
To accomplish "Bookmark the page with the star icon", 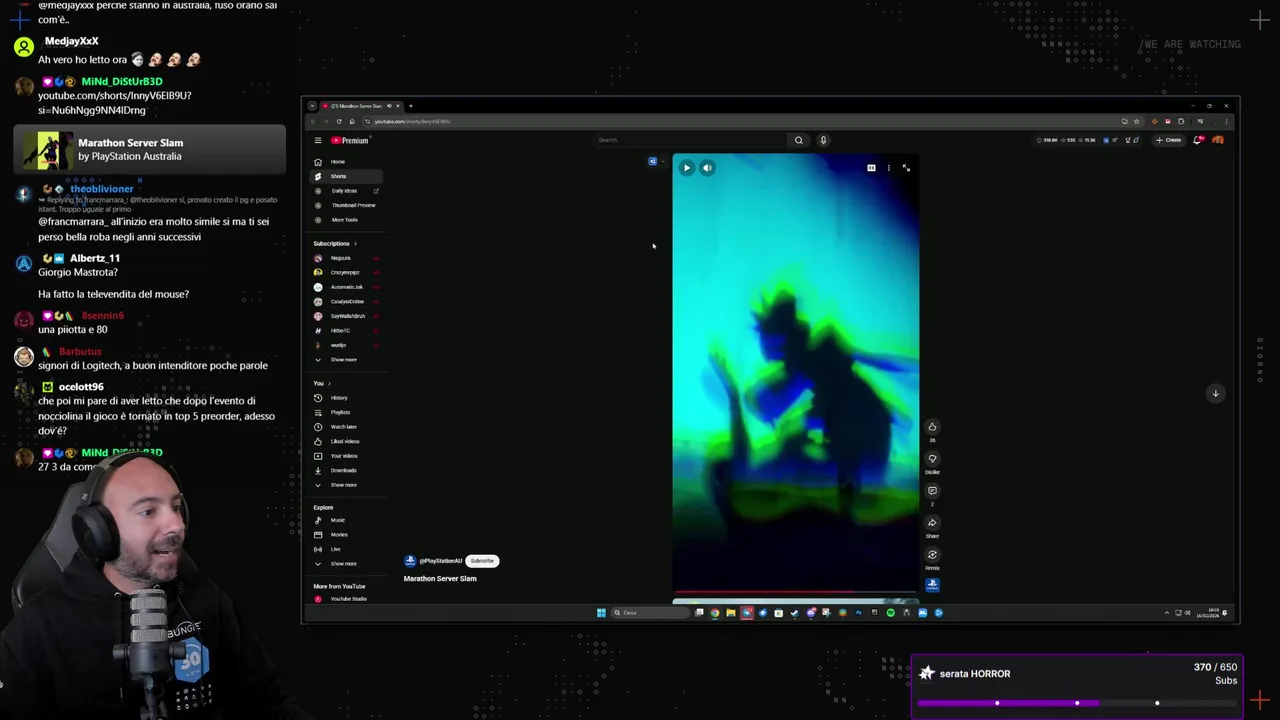I will 1136,121.
